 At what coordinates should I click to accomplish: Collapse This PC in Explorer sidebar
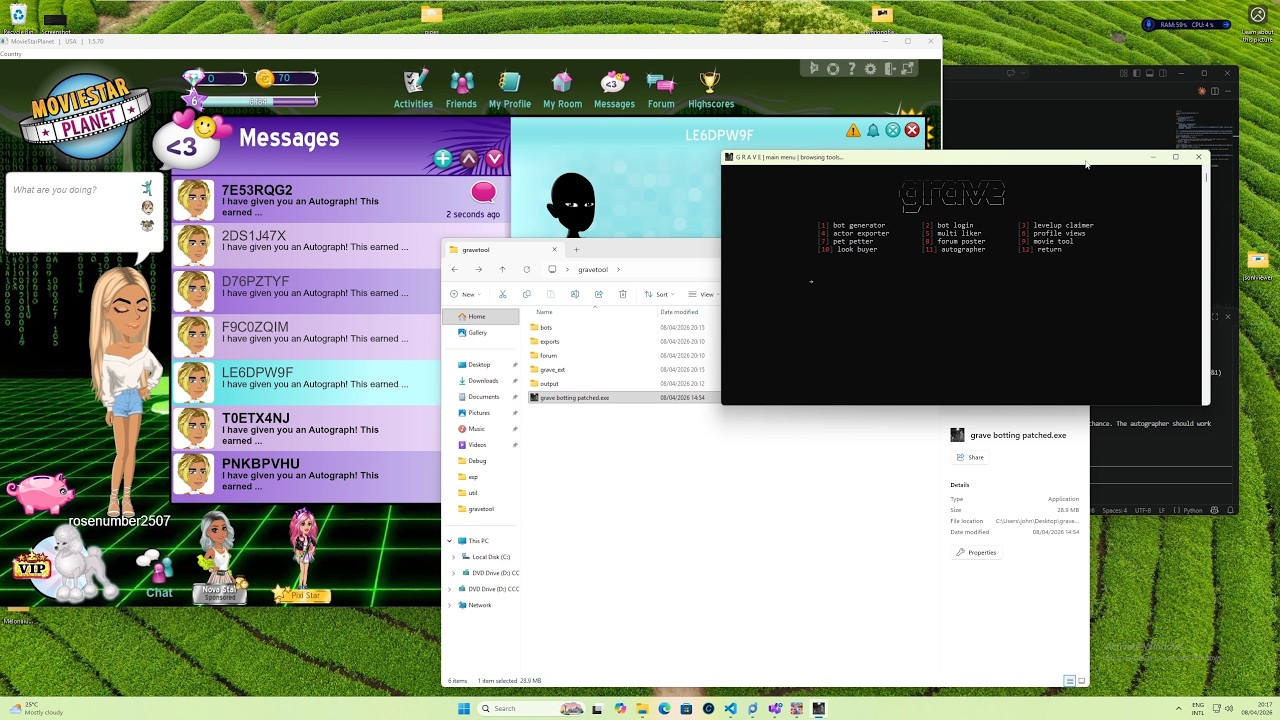tap(450, 541)
